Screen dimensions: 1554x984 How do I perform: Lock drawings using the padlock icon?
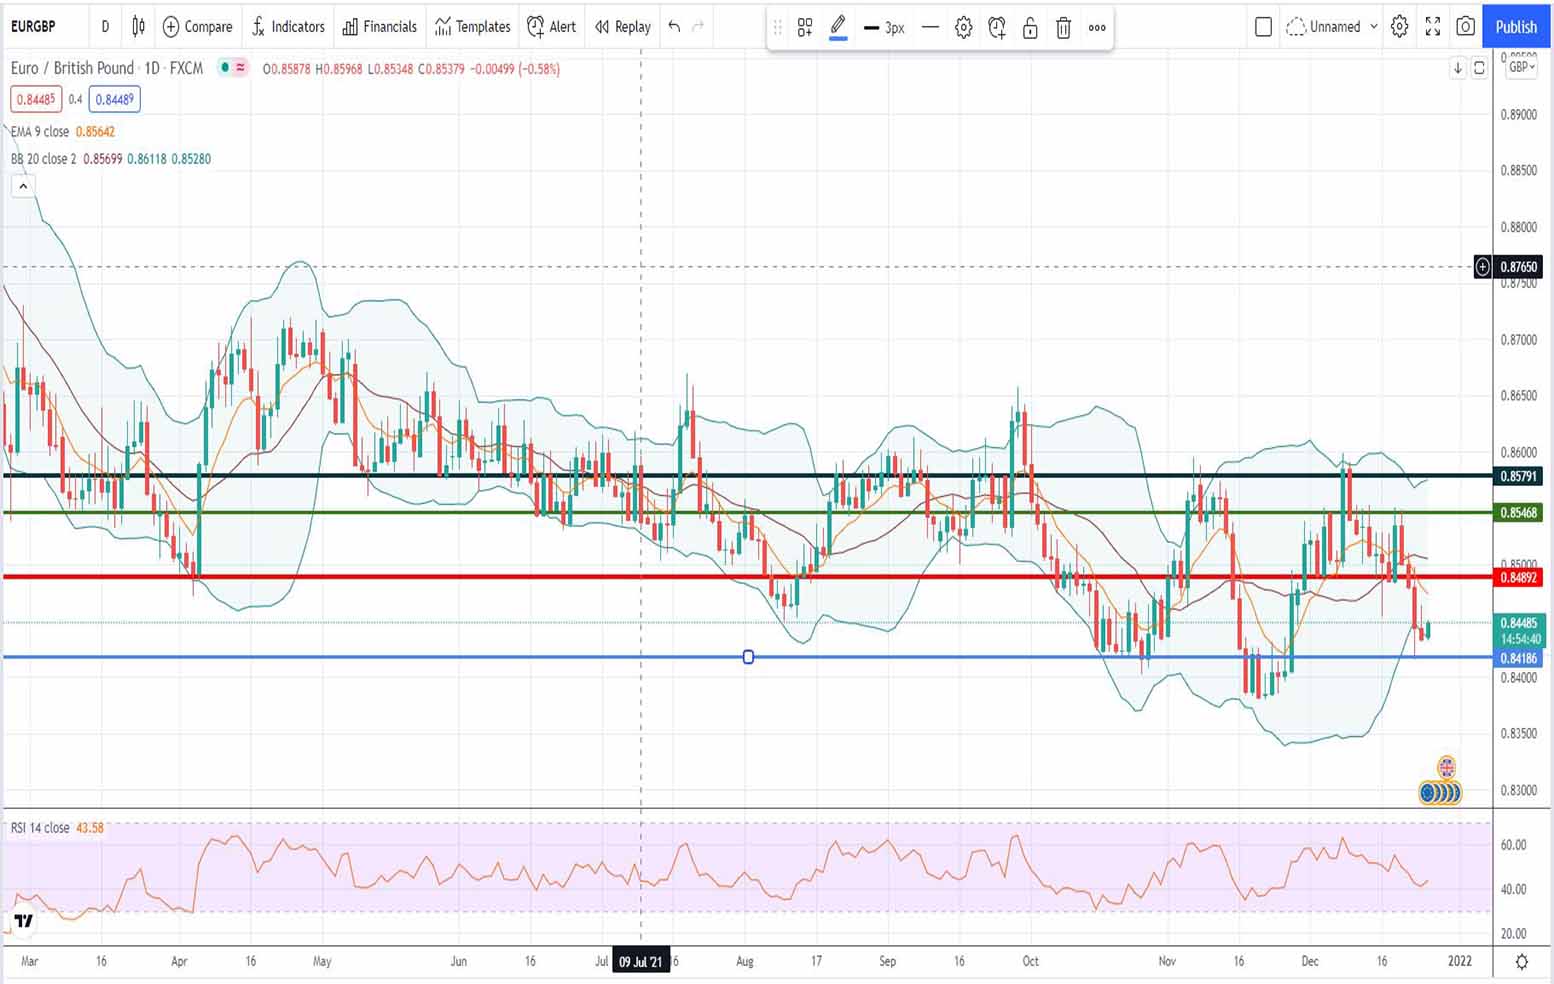tap(1030, 29)
